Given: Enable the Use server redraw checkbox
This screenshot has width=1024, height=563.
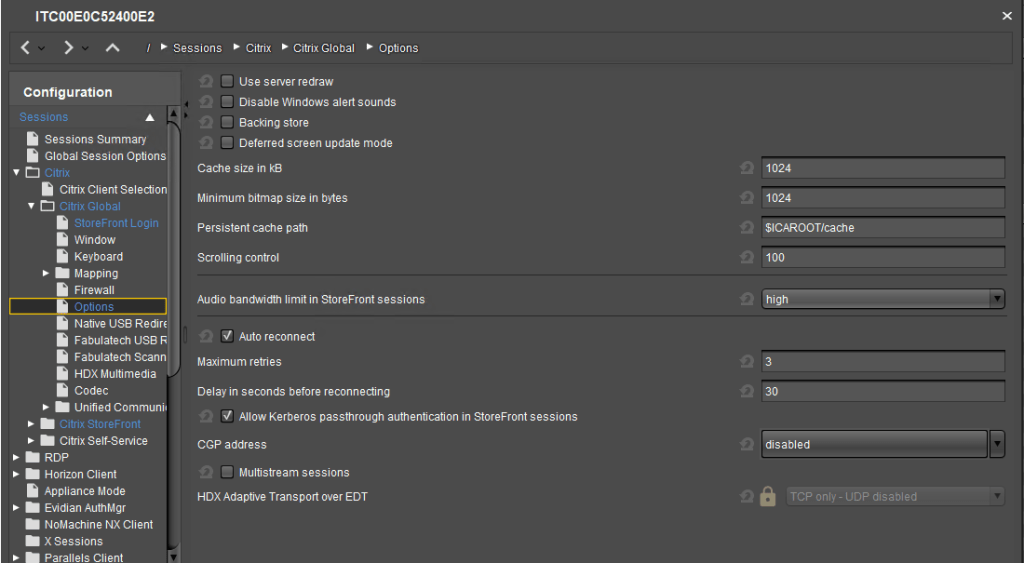Looking at the screenshot, I should 227,81.
